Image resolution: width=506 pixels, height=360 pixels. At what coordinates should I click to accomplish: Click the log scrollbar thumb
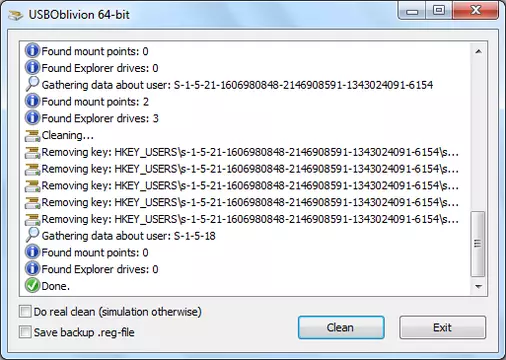tap(478, 244)
